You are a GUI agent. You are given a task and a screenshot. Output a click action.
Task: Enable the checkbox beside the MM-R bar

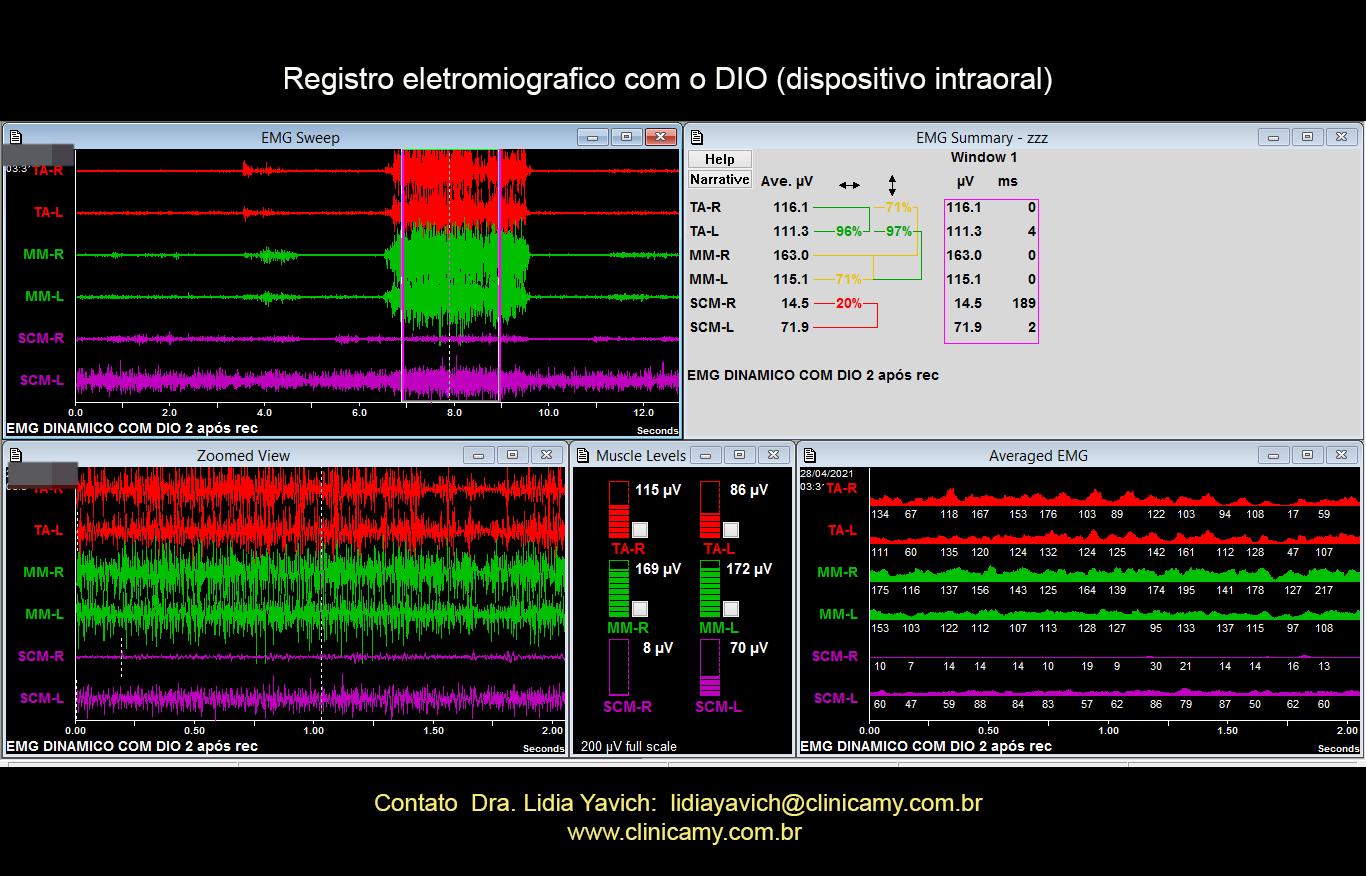click(x=640, y=609)
